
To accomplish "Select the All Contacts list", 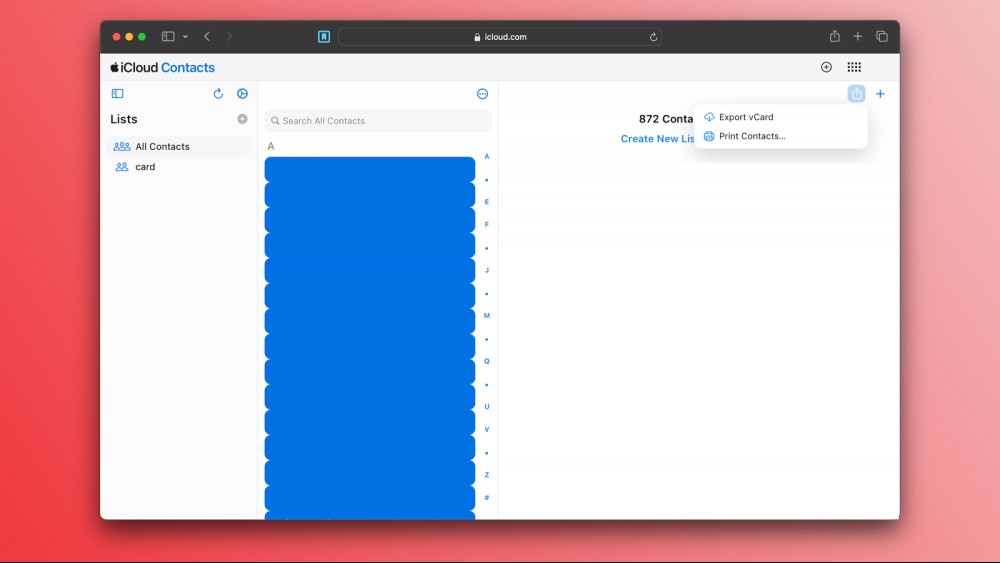I will point(179,146).
